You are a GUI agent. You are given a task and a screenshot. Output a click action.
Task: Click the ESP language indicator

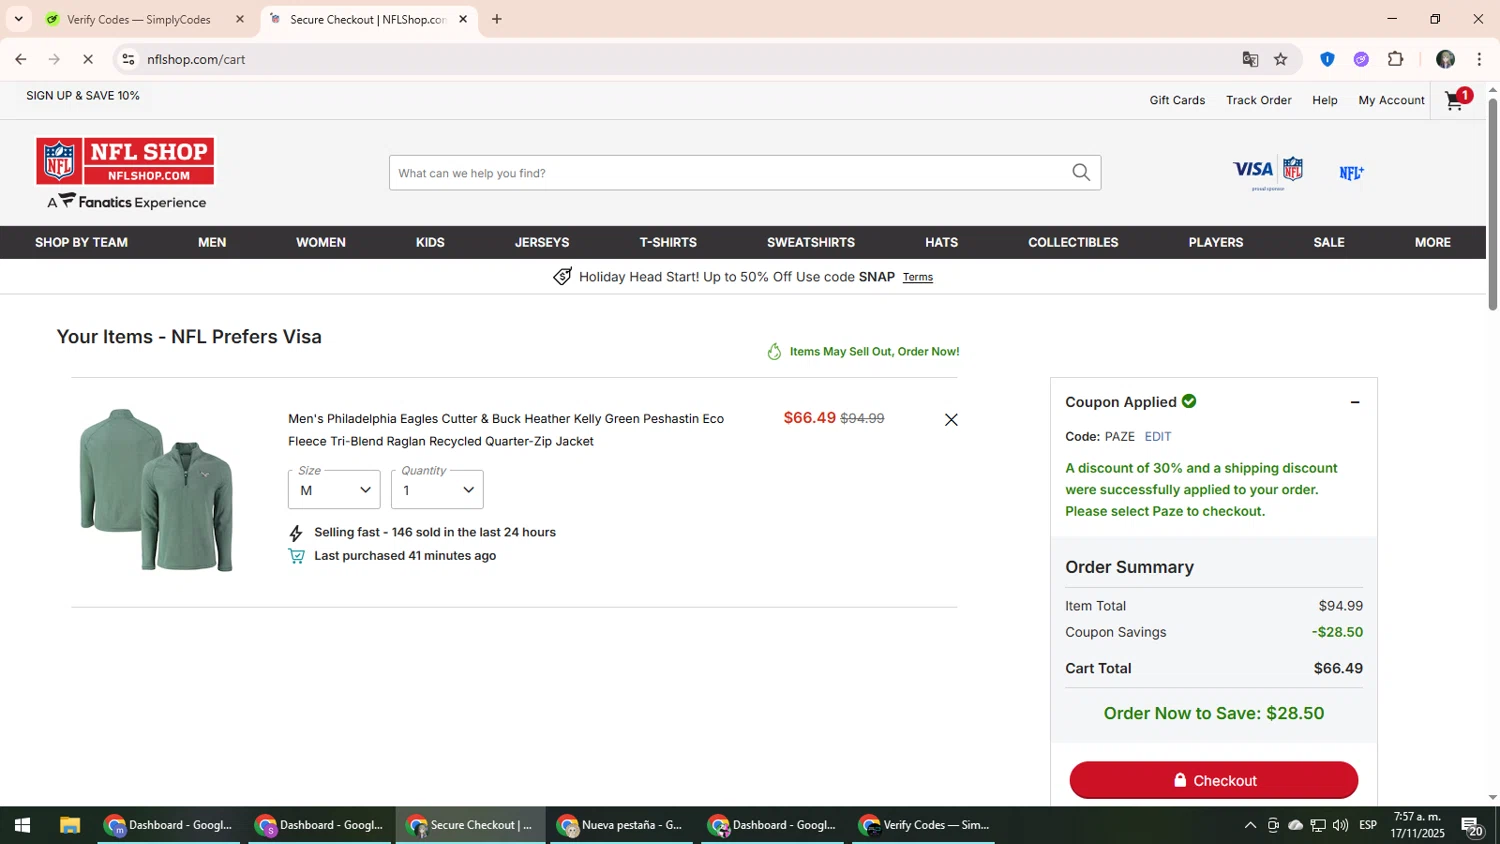(x=1368, y=825)
